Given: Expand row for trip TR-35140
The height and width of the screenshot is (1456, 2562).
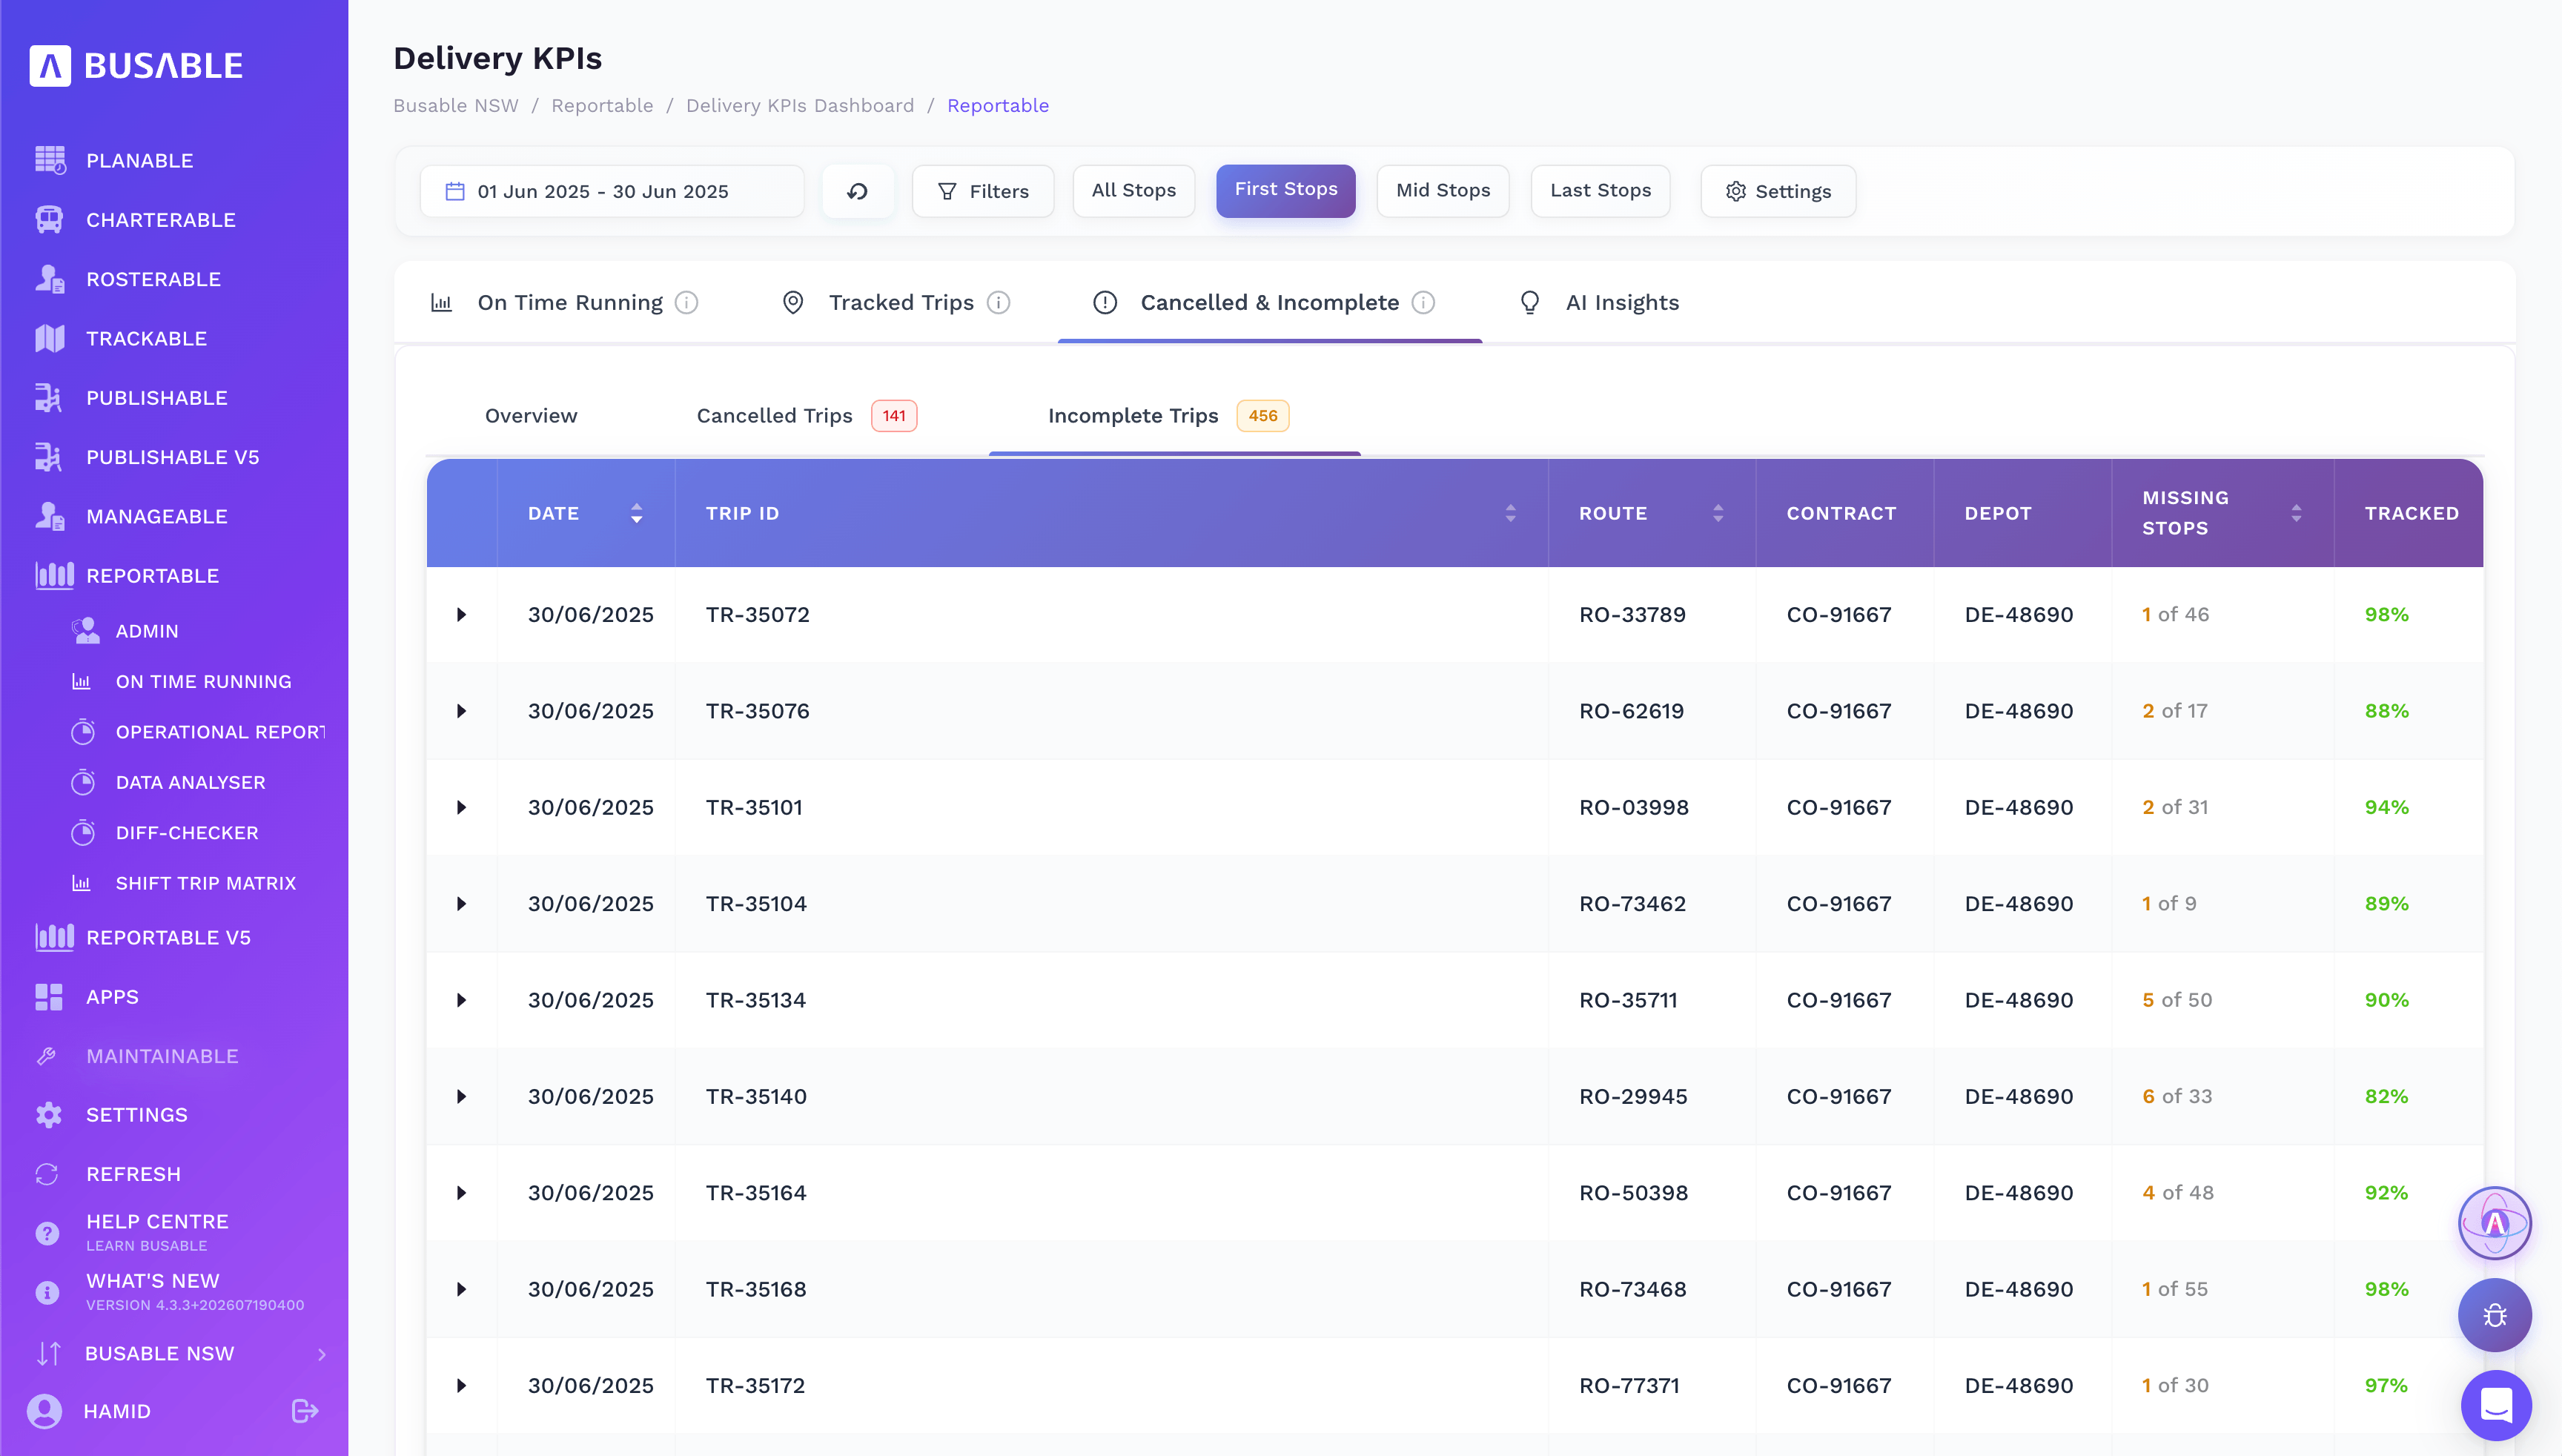Looking at the screenshot, I should coord(461,1096).
